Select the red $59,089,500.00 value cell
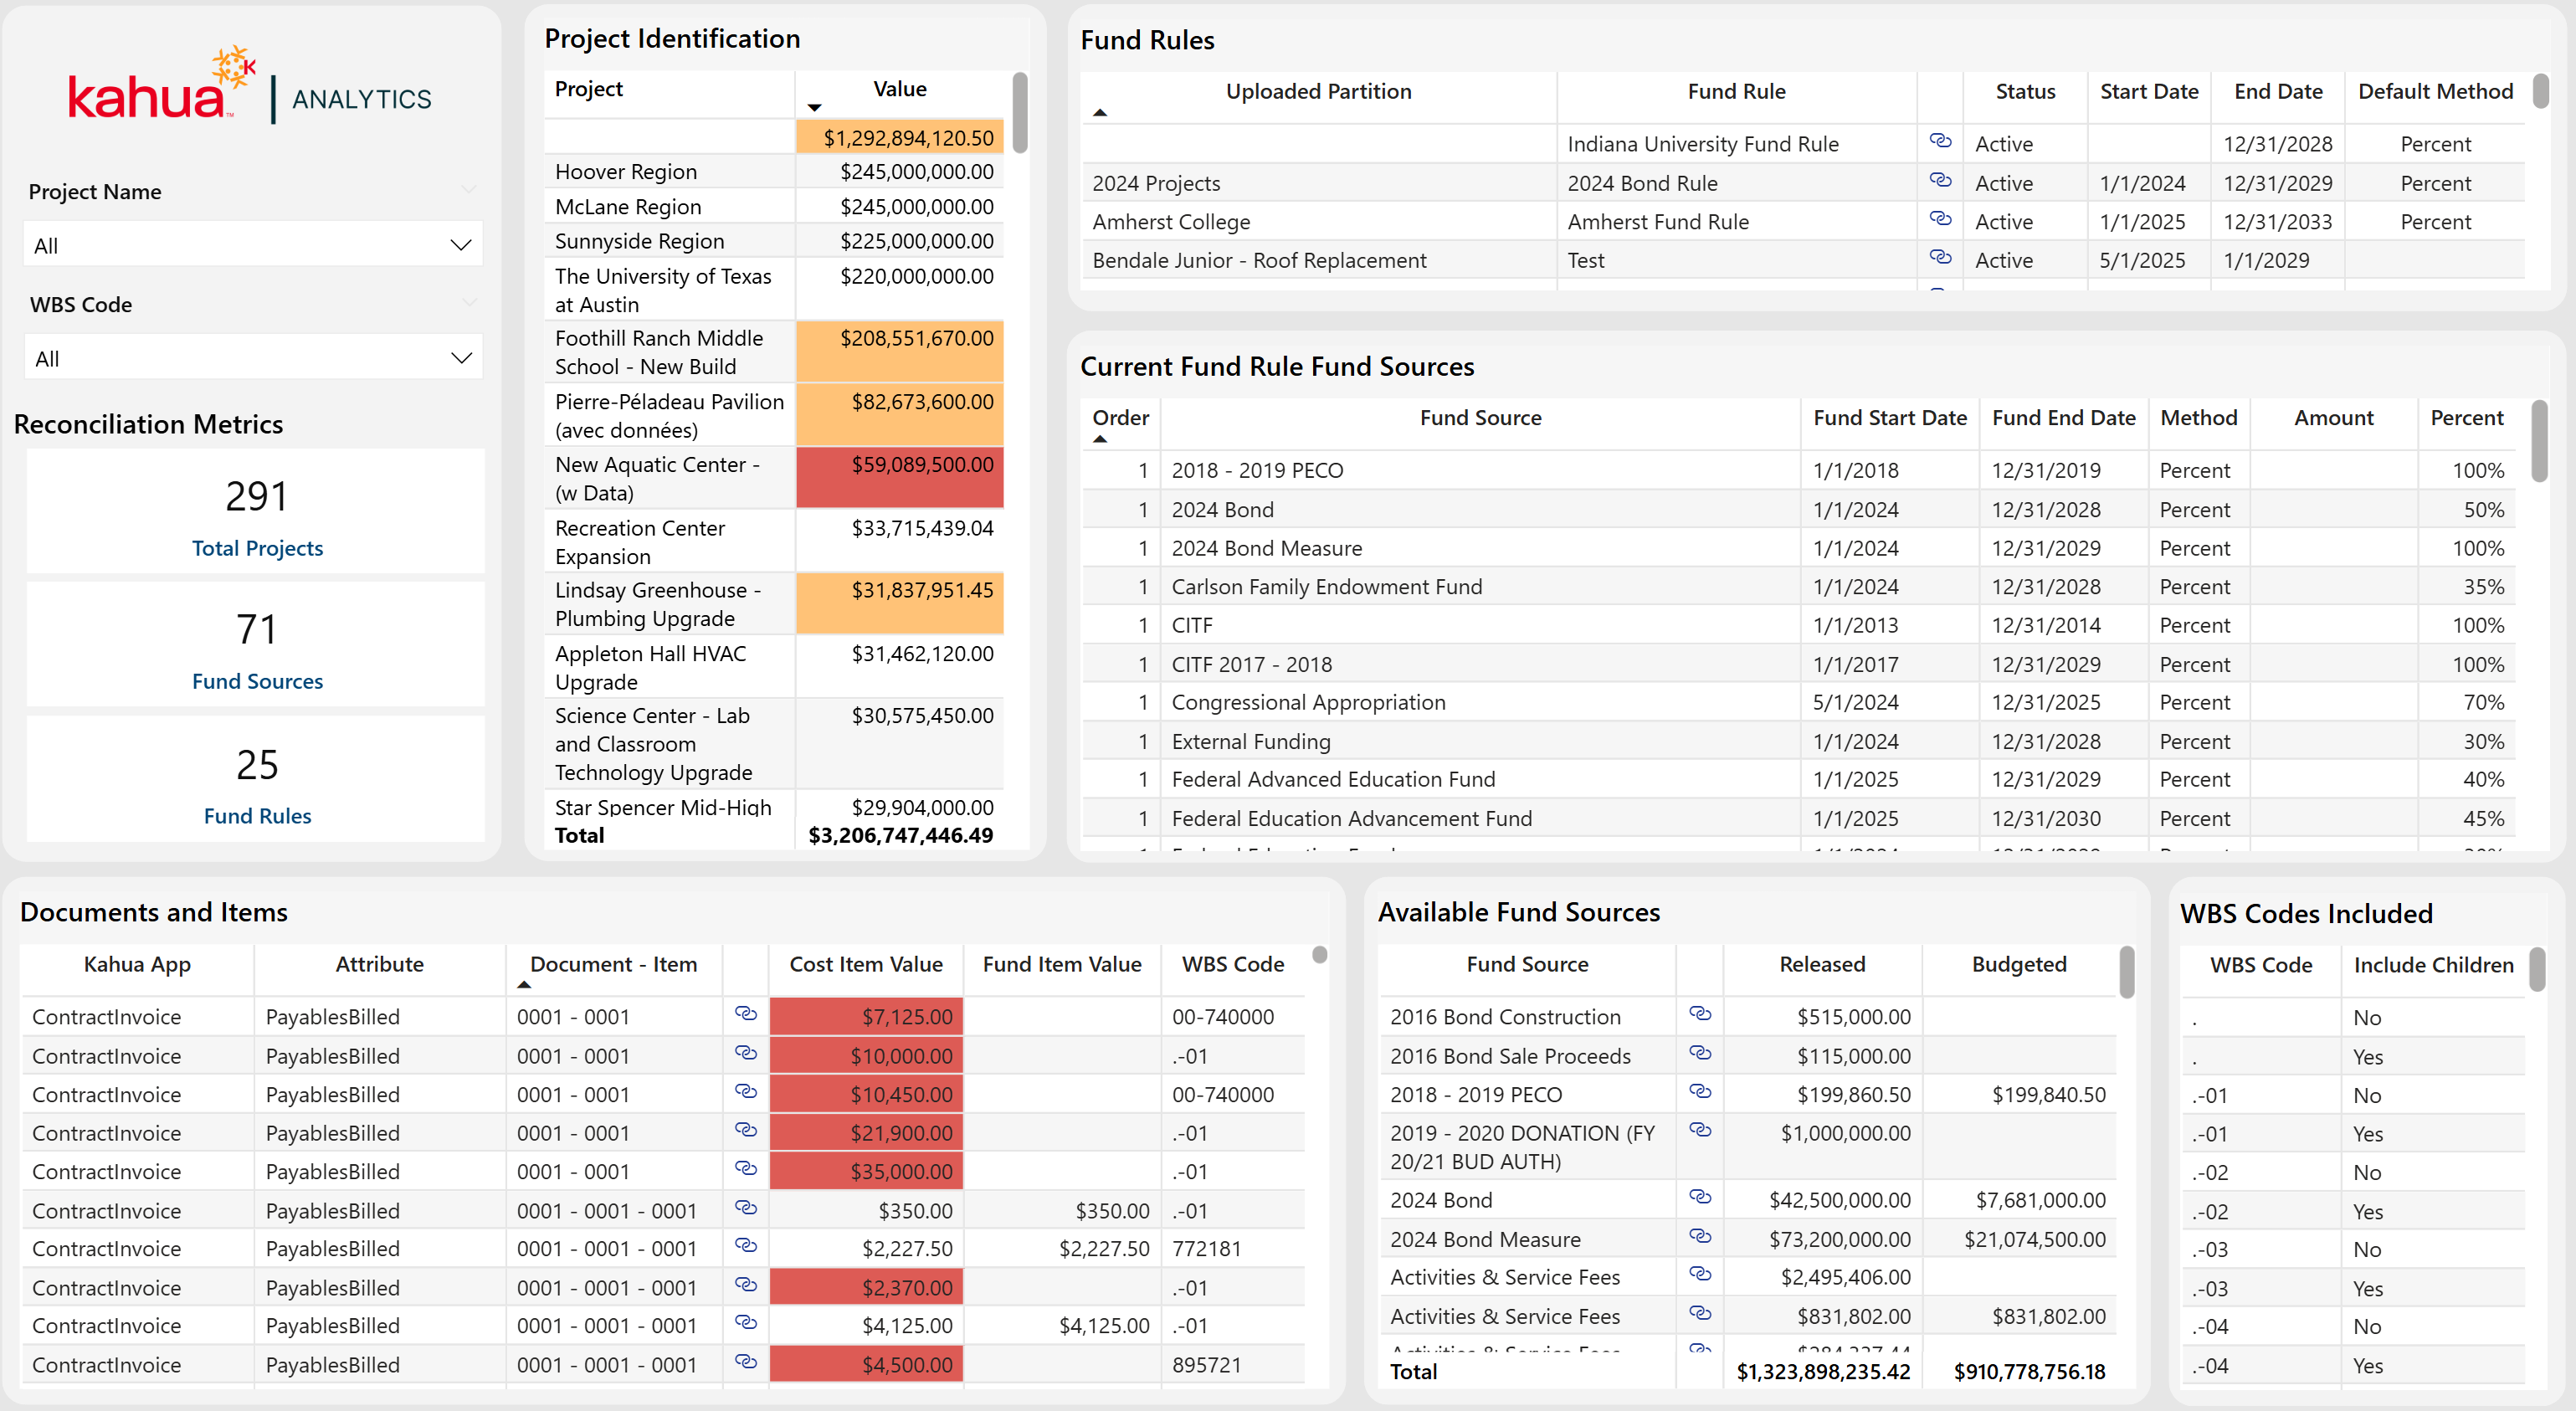Screen dimensions: 2576x1411 coord(900,477)
